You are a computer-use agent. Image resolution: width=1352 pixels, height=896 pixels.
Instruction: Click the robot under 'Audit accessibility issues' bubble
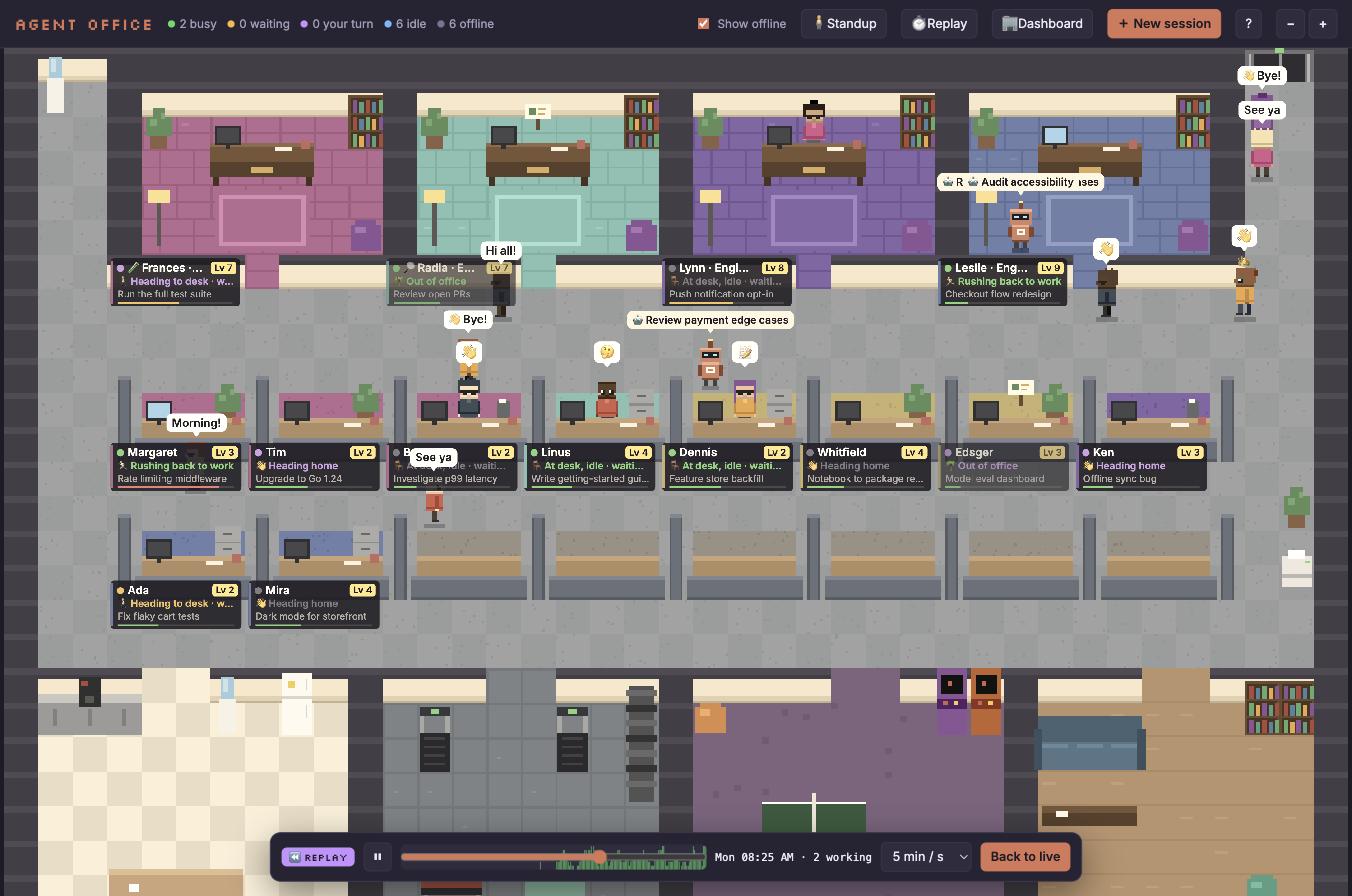pyautogui.click(x=1020, y=225)
